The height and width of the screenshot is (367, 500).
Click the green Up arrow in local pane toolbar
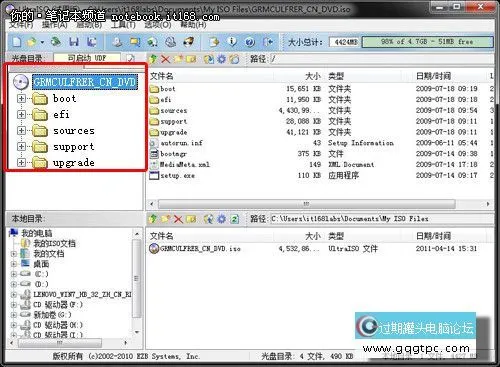pos(153,219)
